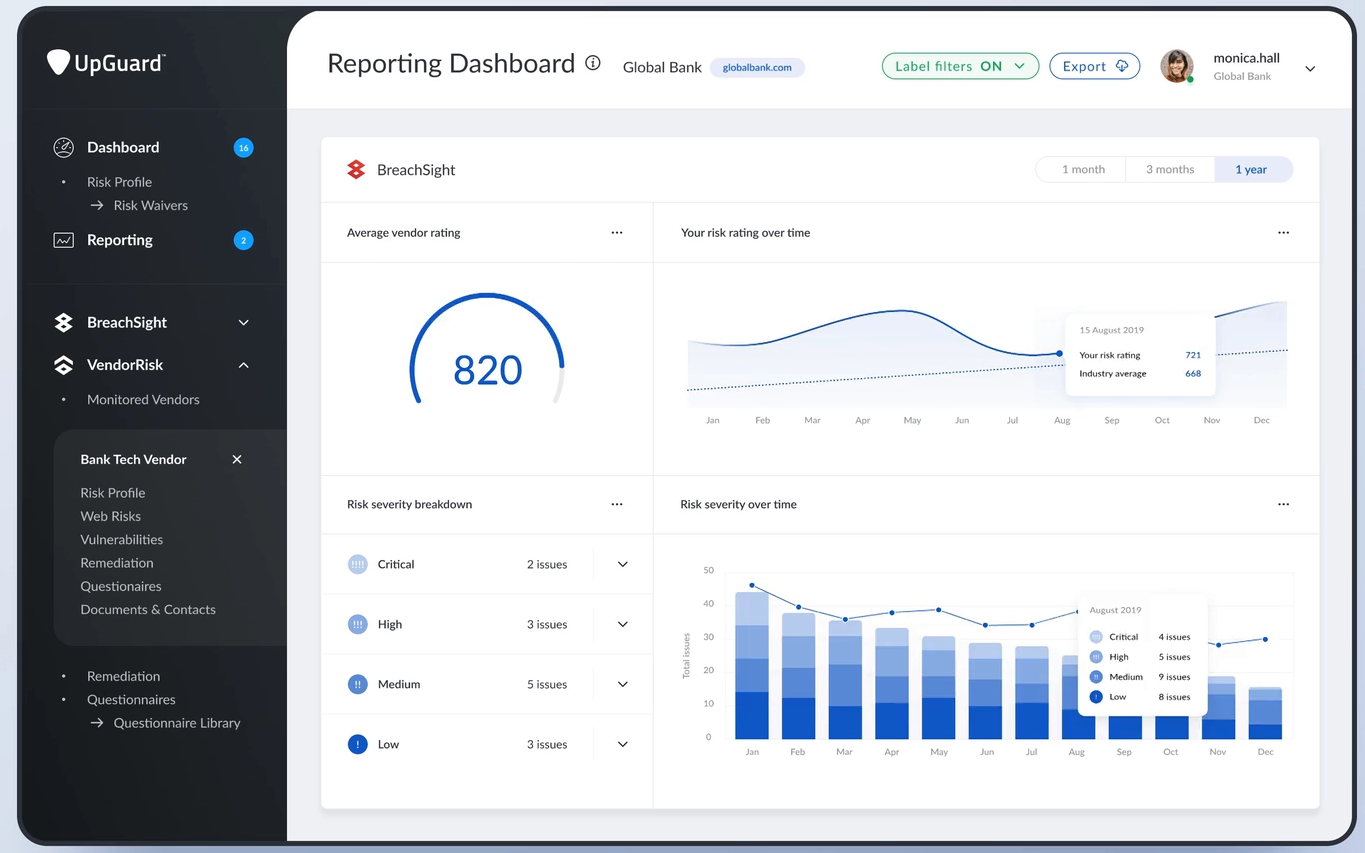The width and height of the screenshot is (1365, 853).
Task: Open Monitored Vendors
Action: [143, 399]
